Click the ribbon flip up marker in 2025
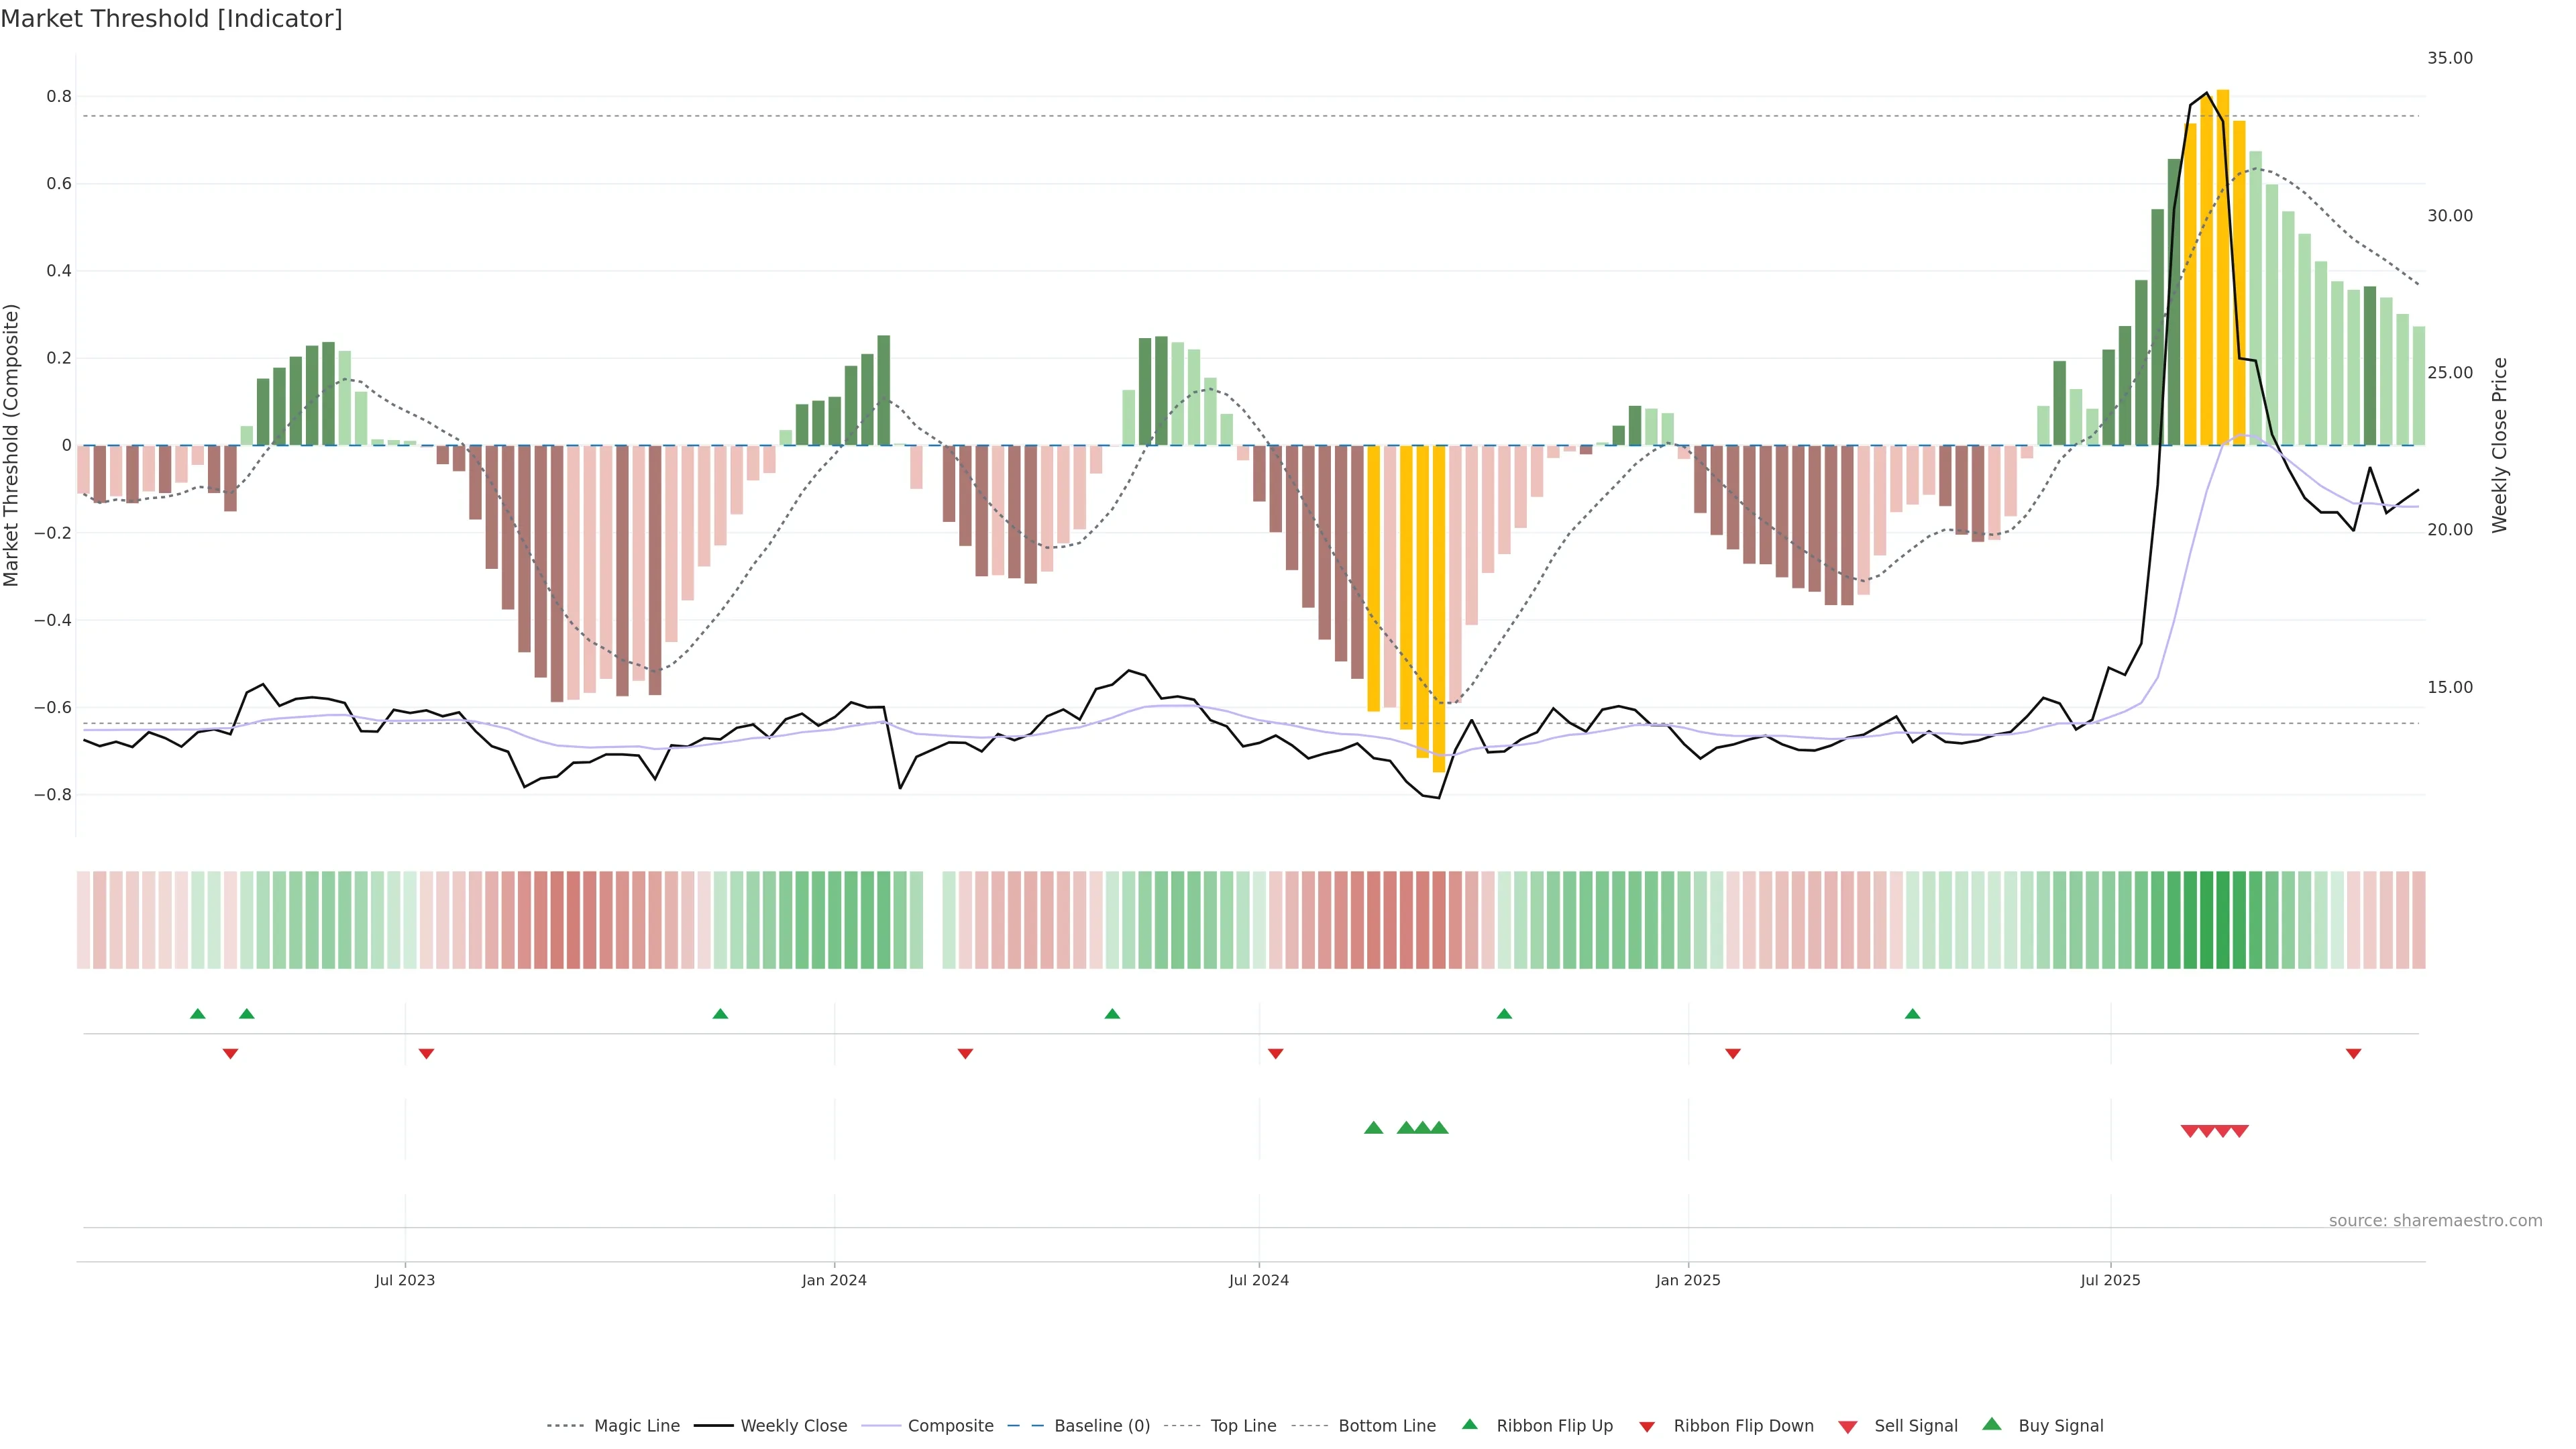This screenshot has width=2576, height=1449. pyautogui.click(x=1912, y=1014)
